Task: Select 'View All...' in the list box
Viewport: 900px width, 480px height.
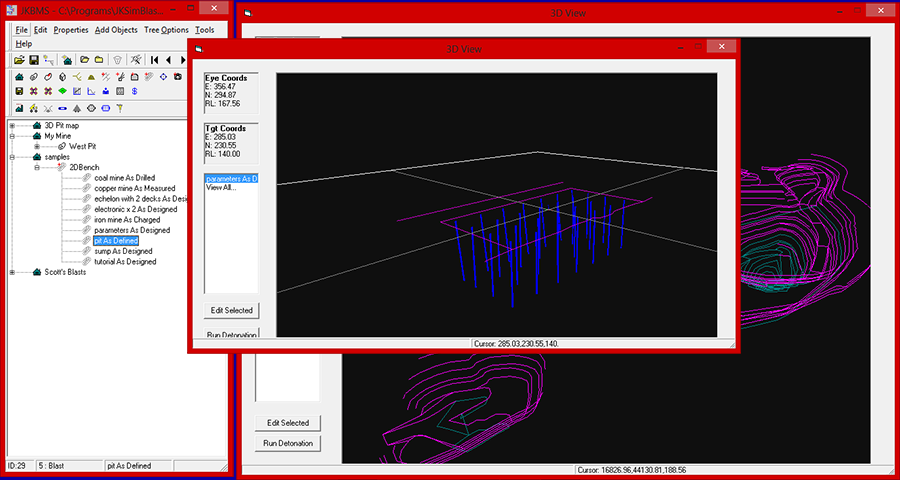Action: click(221, 187)
